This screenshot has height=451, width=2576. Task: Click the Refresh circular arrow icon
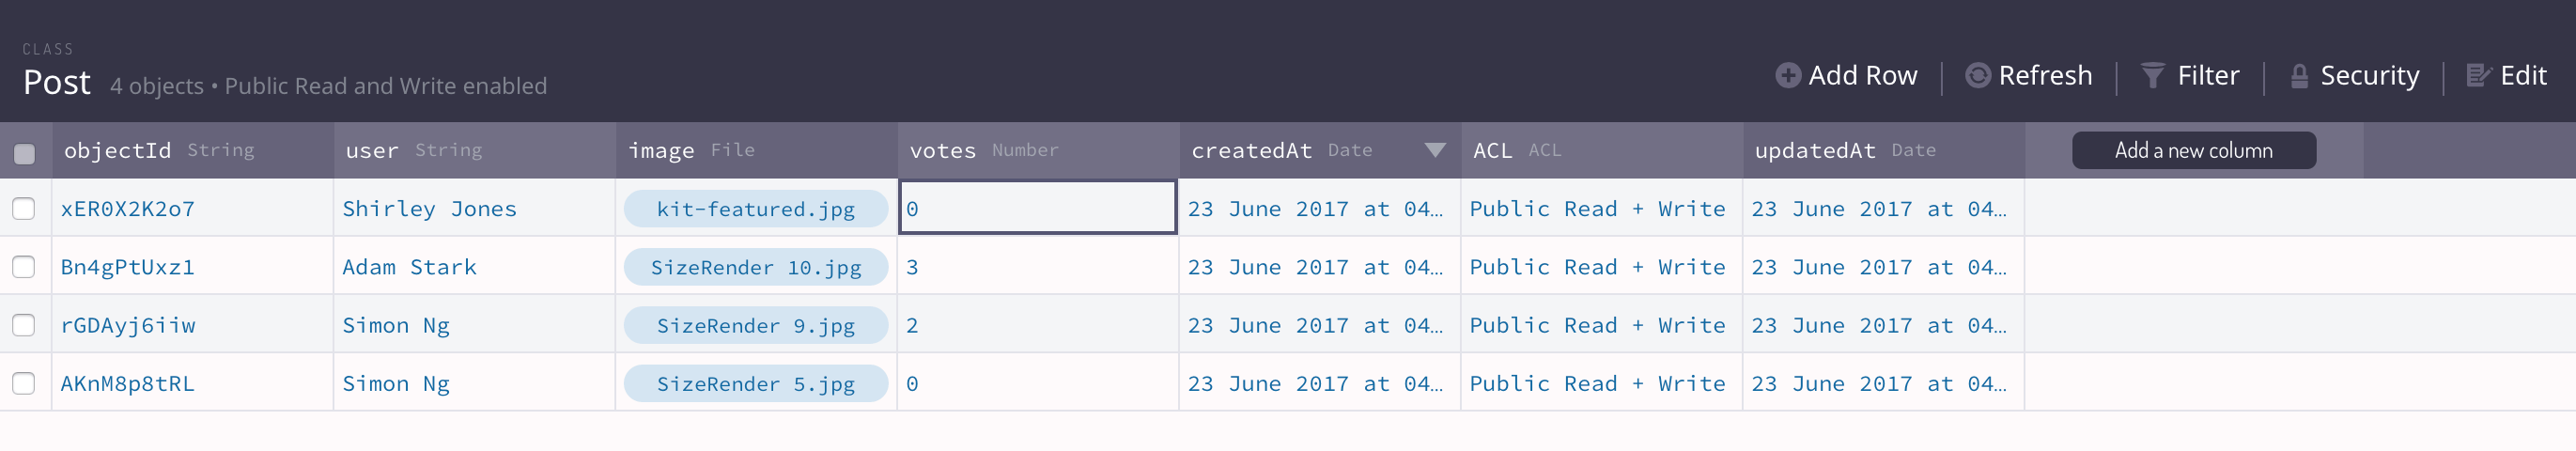click(1977, 75)
